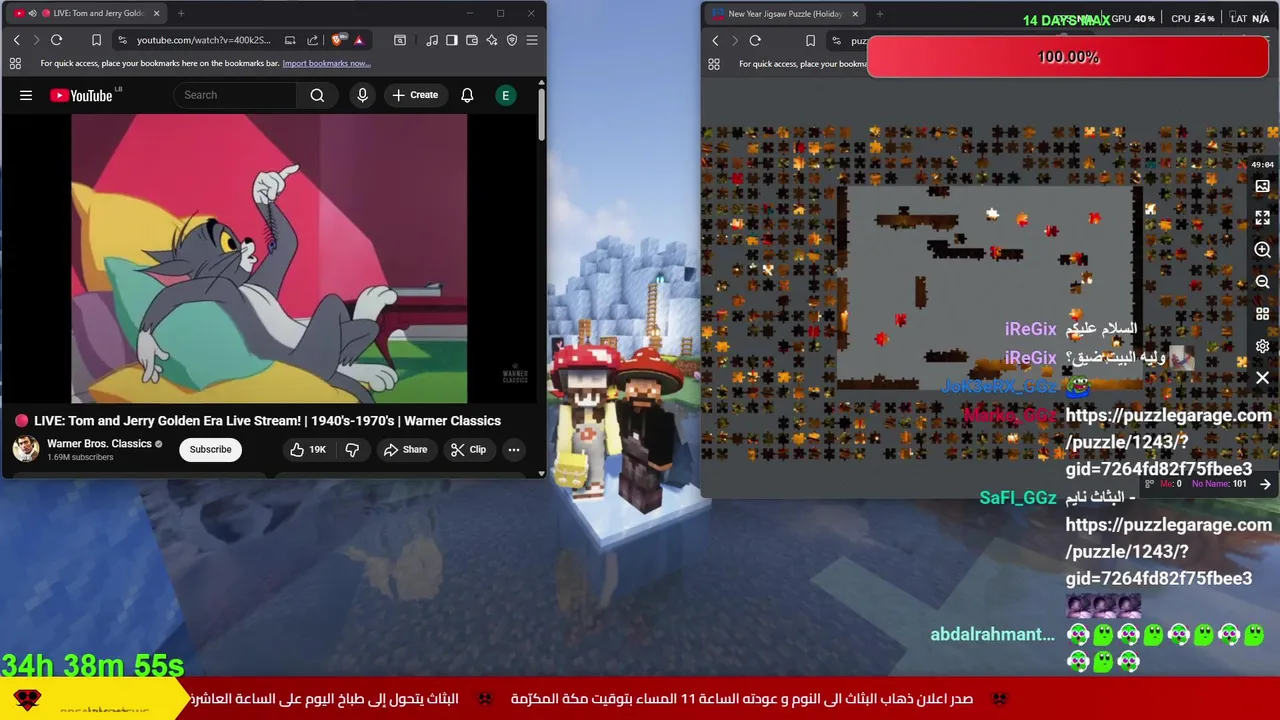Share the Tom and Jerry video
The image size is (1280, 720).
coord(406,449)
